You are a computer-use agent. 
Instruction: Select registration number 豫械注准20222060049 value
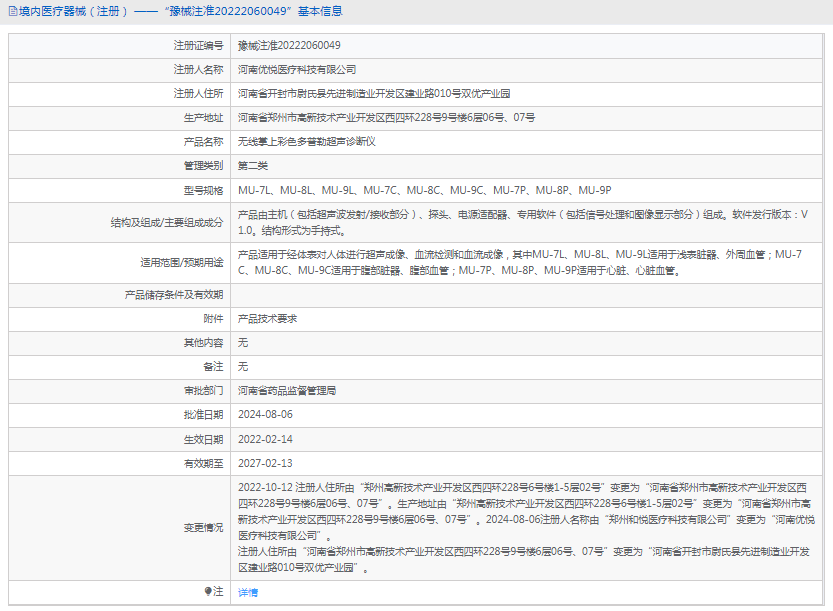click(x=289, y=46)
